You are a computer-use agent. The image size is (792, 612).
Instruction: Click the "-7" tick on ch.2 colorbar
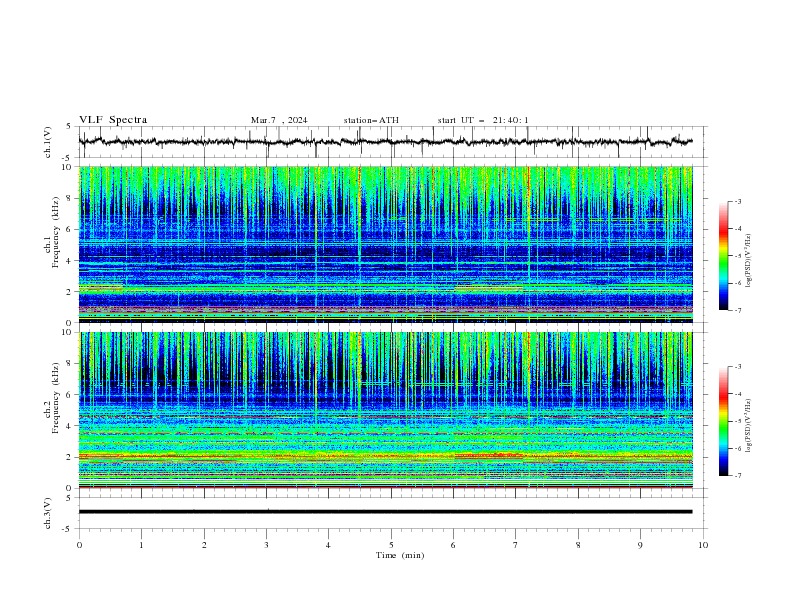click(738, 476)
